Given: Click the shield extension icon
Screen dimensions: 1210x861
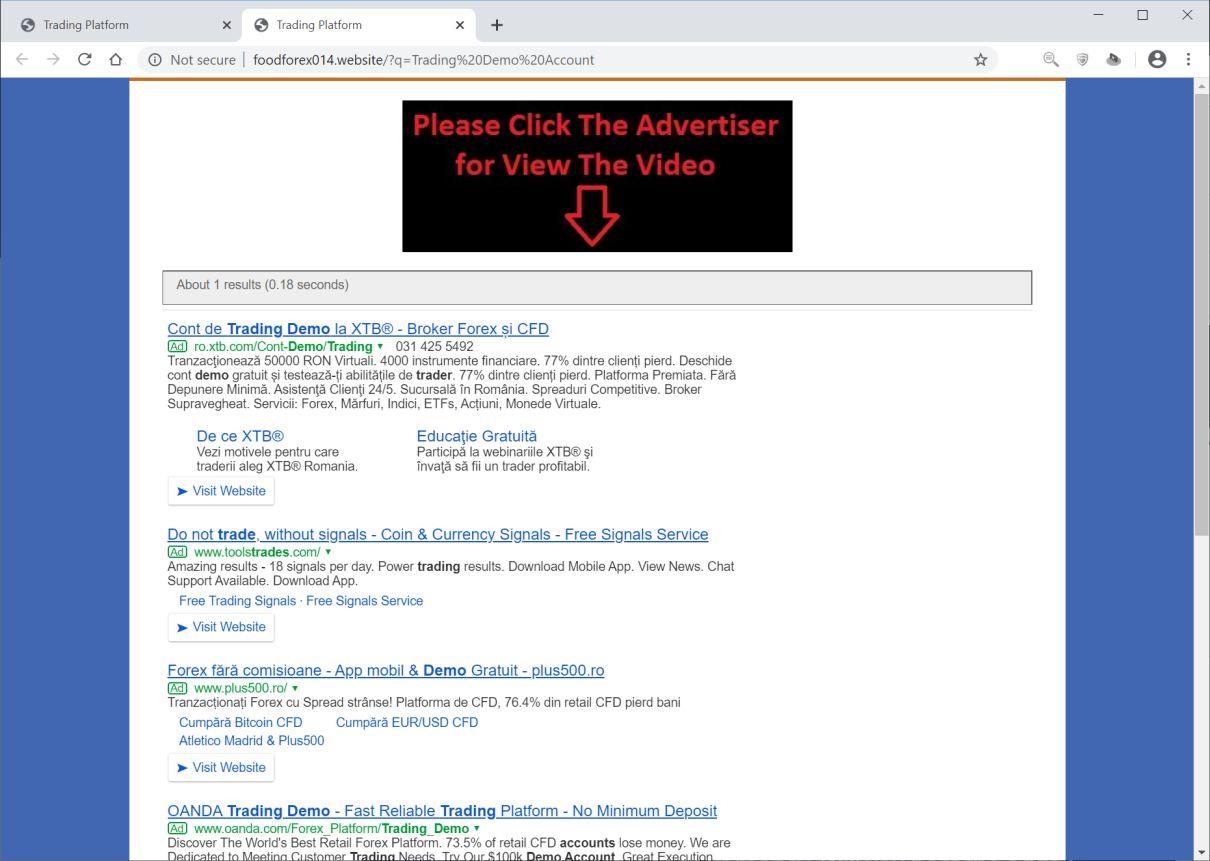Looking at the screenshot, I should tap(1082, 60).
